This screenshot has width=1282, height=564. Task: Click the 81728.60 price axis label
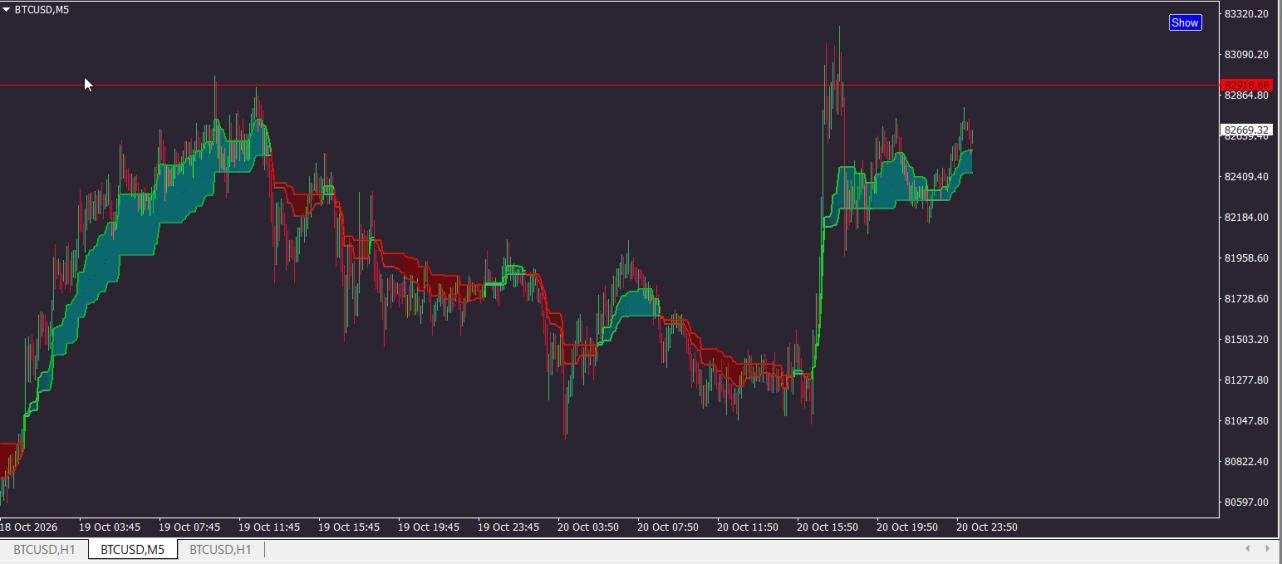point(1247,299)
